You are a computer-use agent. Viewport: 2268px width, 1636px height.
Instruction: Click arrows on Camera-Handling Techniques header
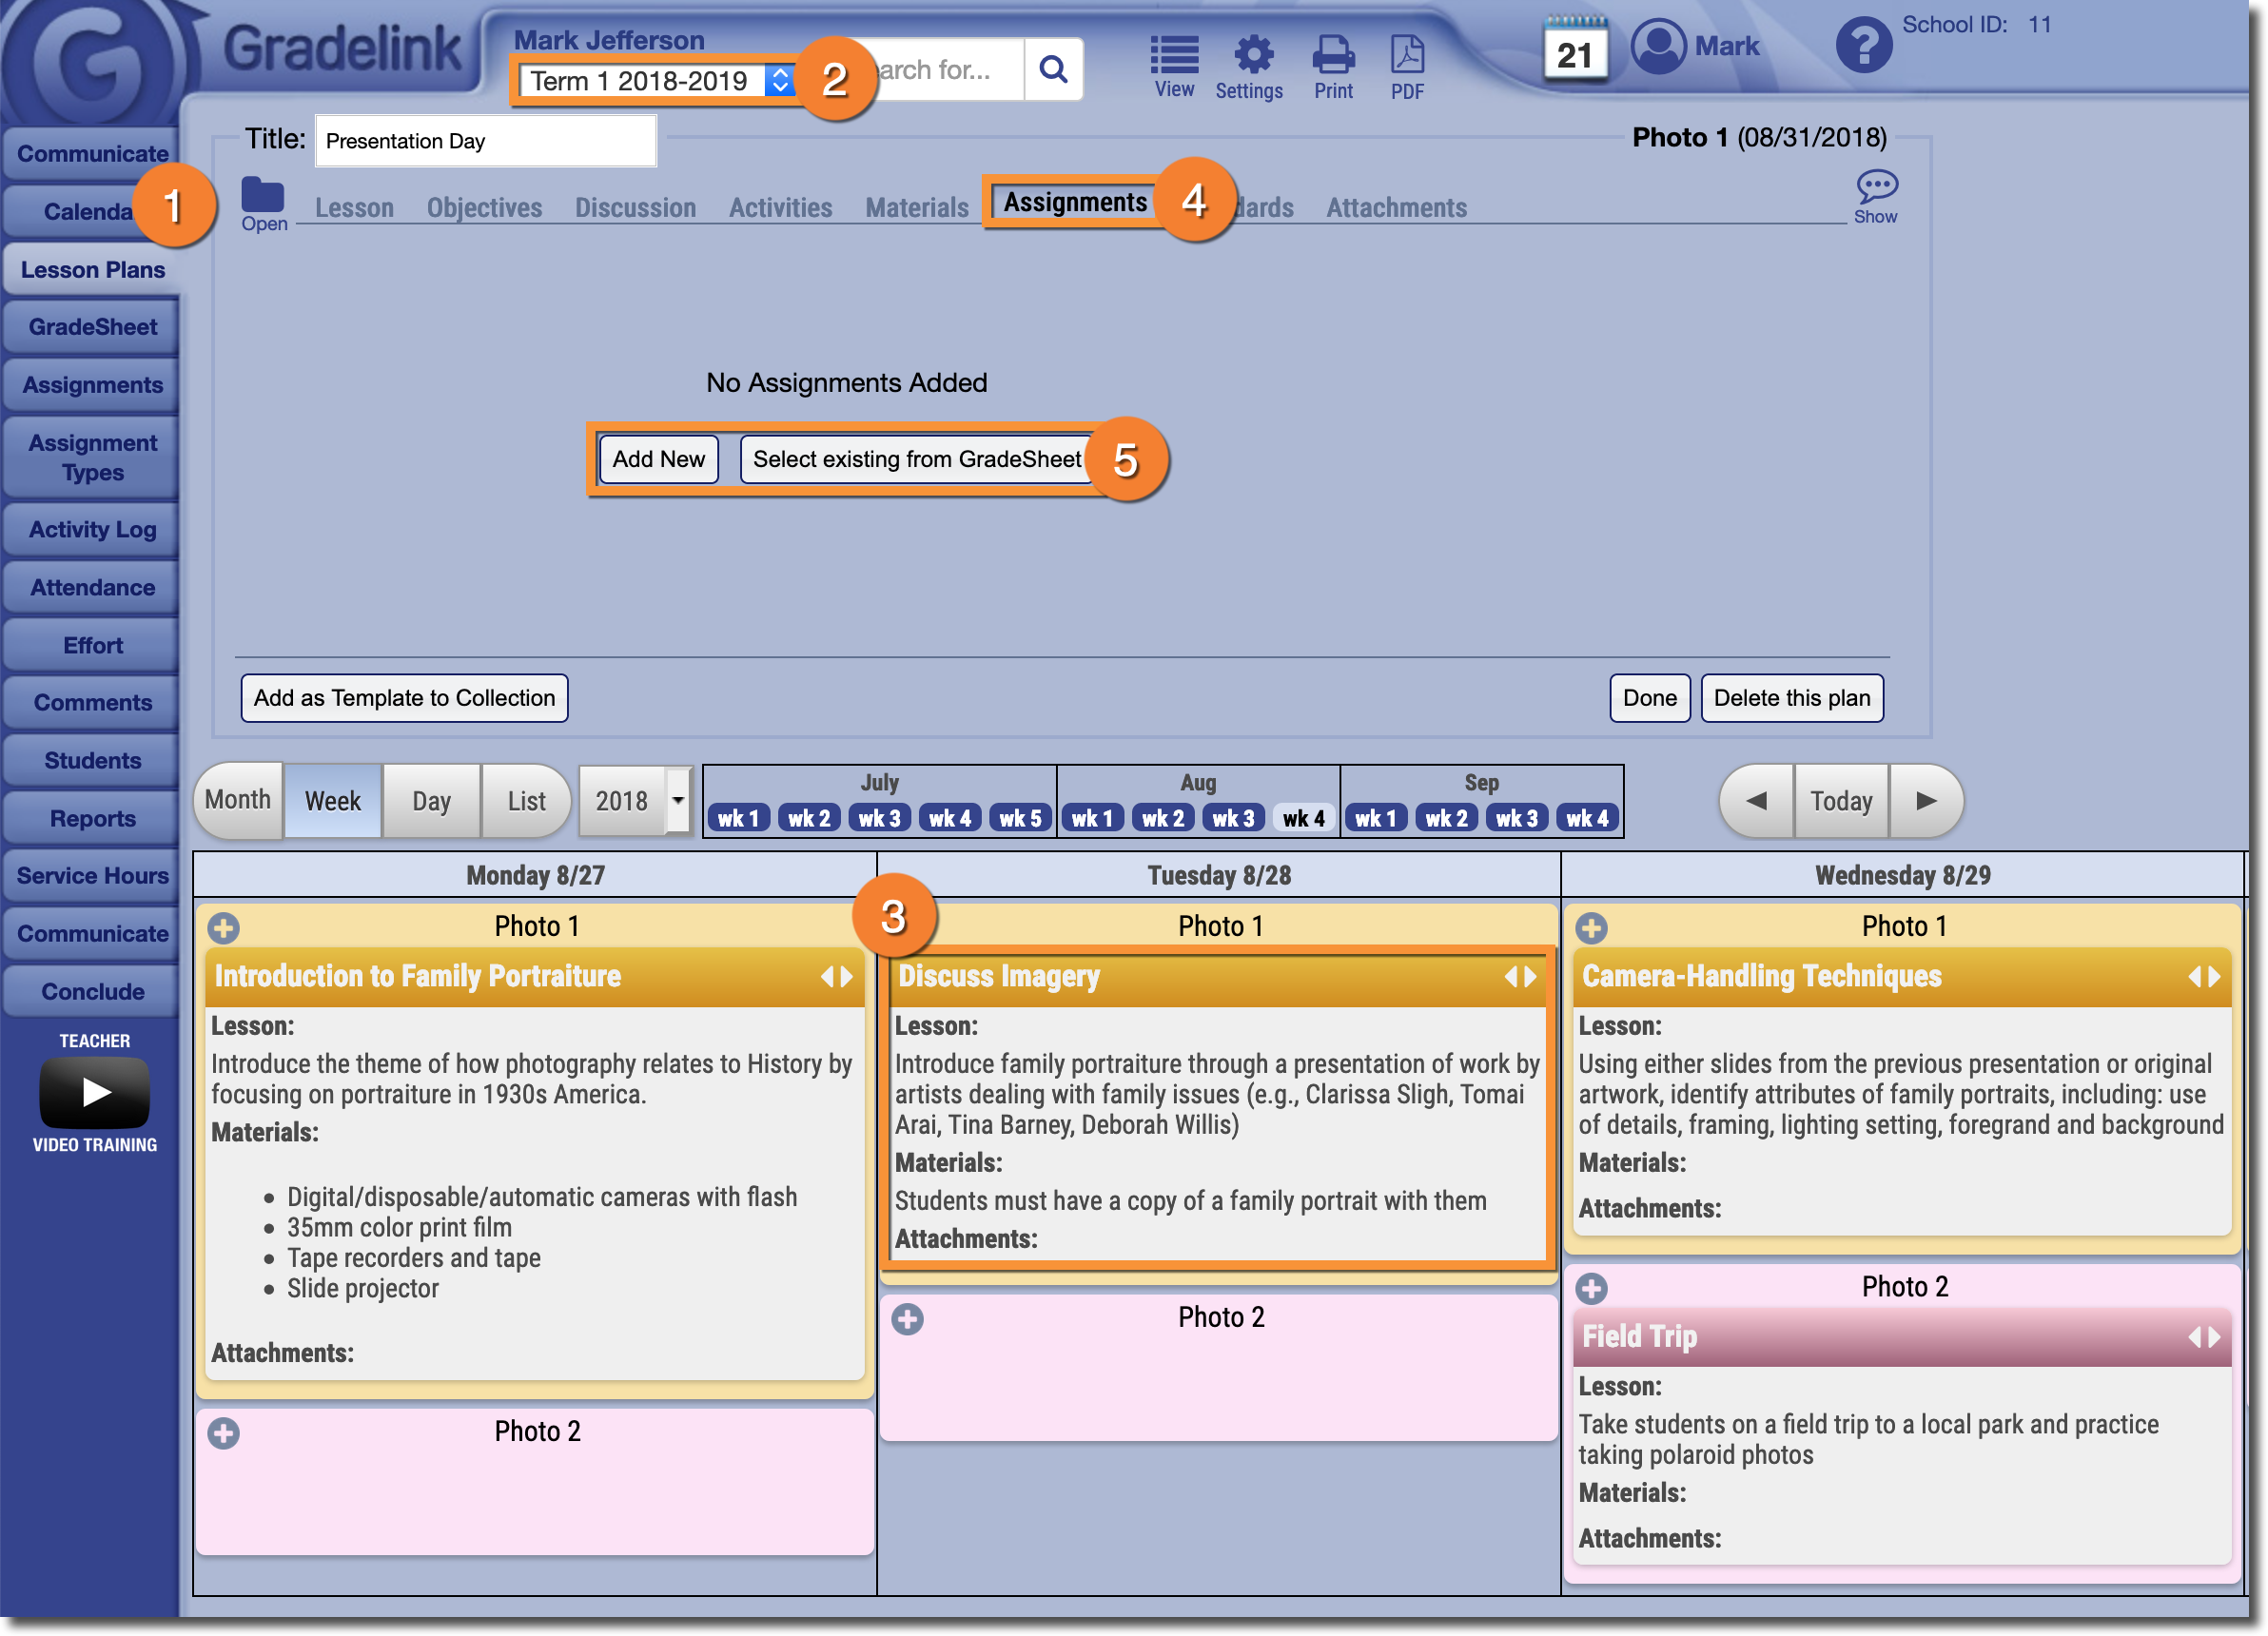coord(2204,976)
